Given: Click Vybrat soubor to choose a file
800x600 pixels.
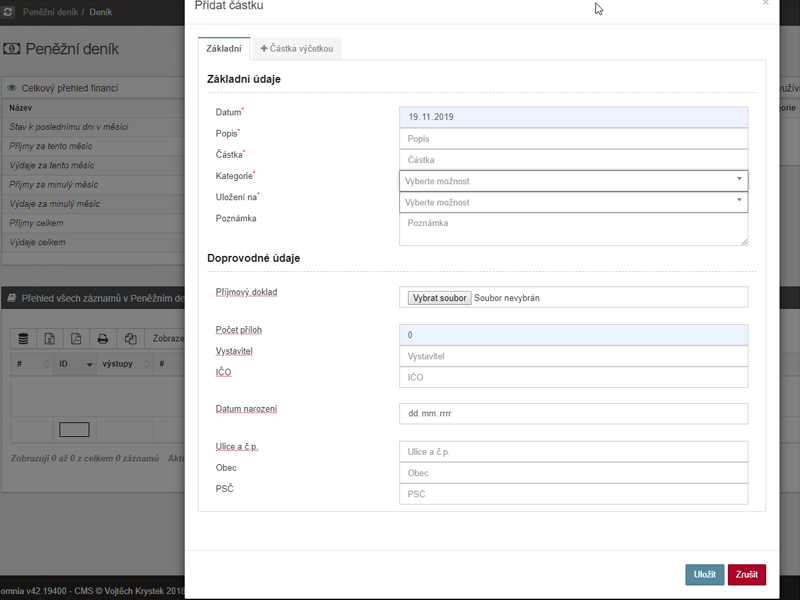Looking at the screenshot, I should [440, 298].
